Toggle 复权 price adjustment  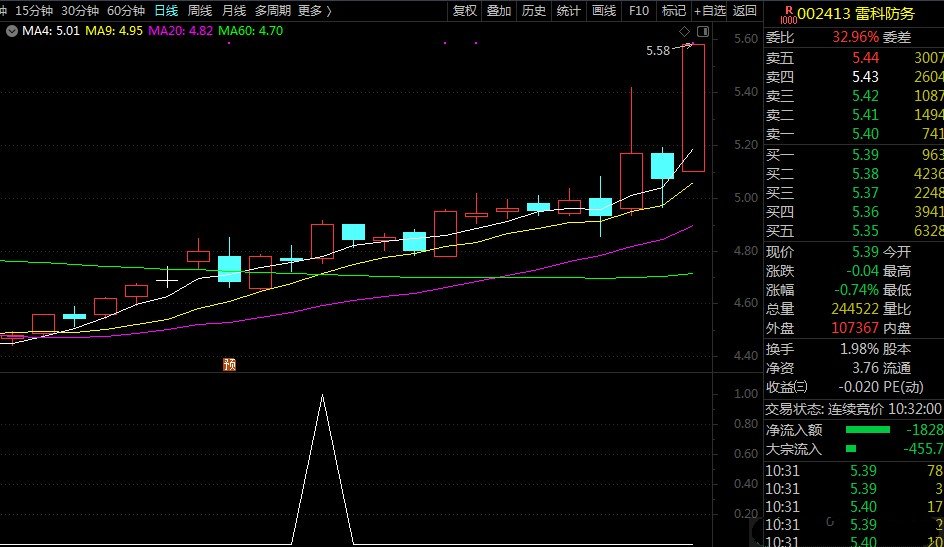tap(465, 11)
